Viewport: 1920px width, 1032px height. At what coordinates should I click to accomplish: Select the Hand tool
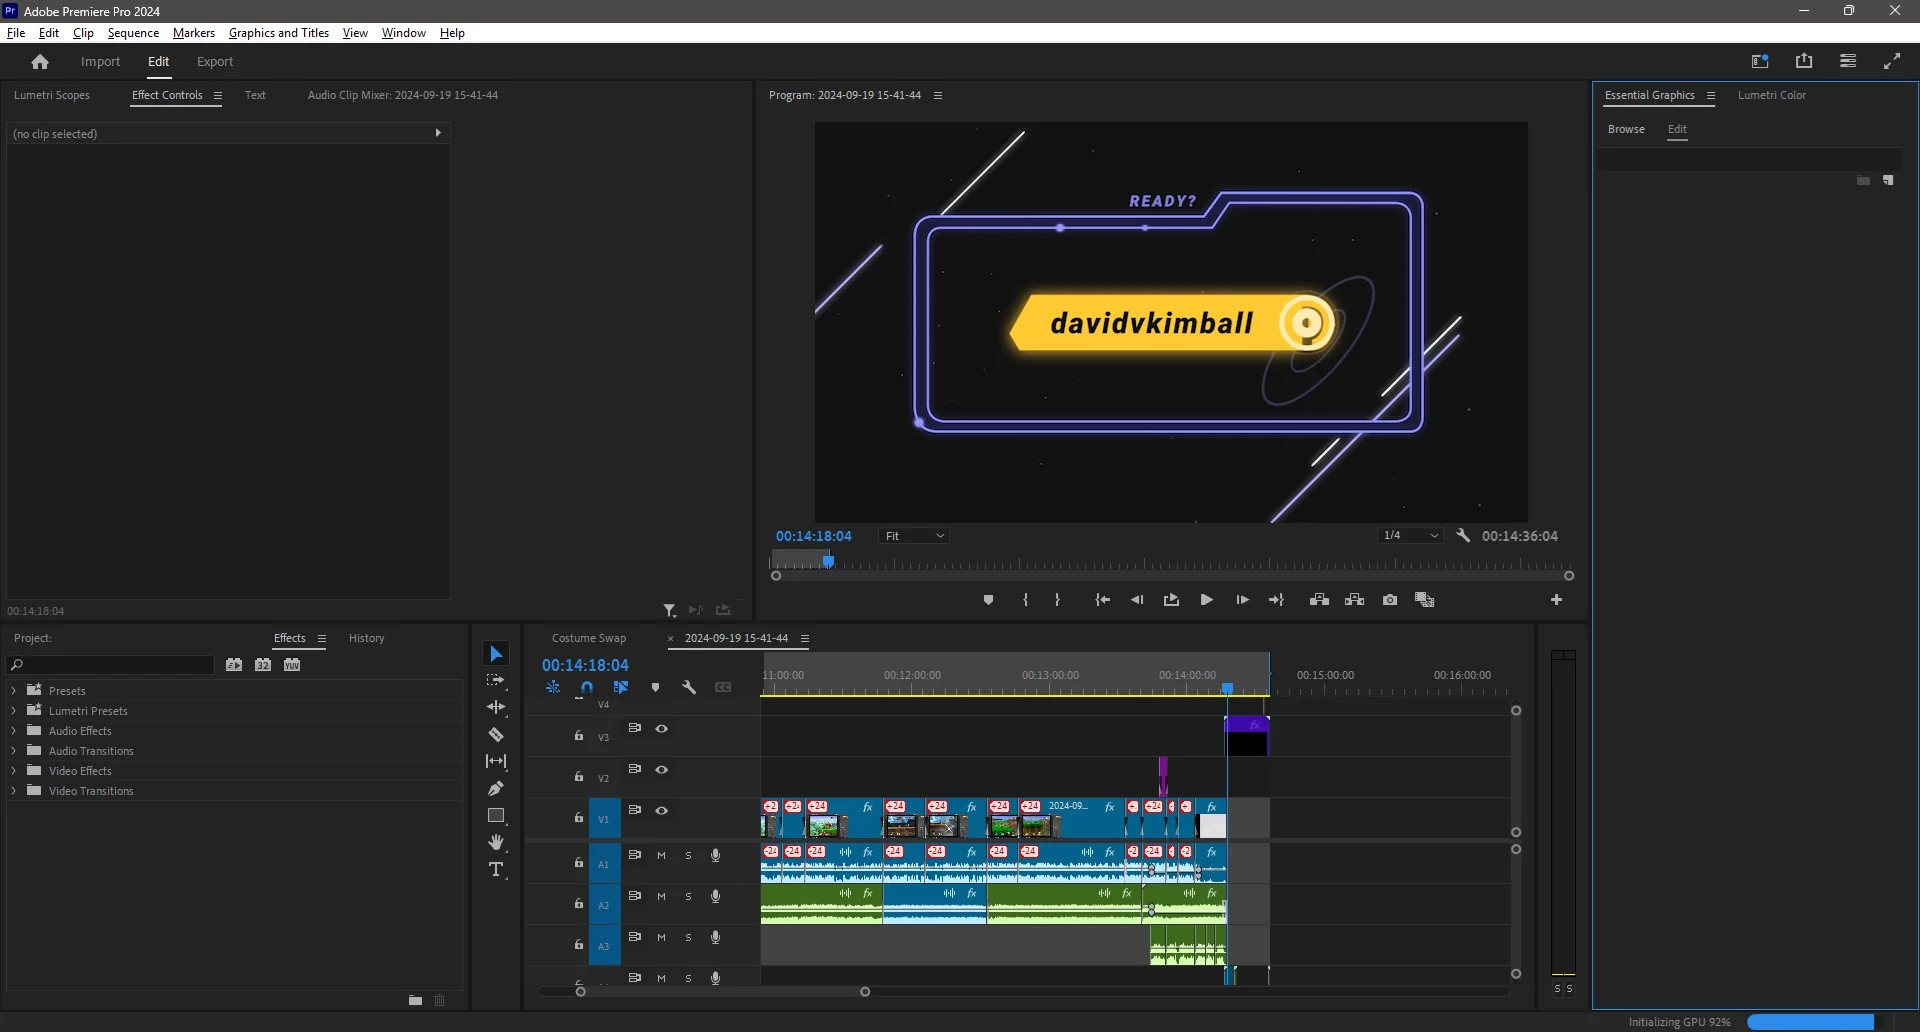[x=497, y=843]
